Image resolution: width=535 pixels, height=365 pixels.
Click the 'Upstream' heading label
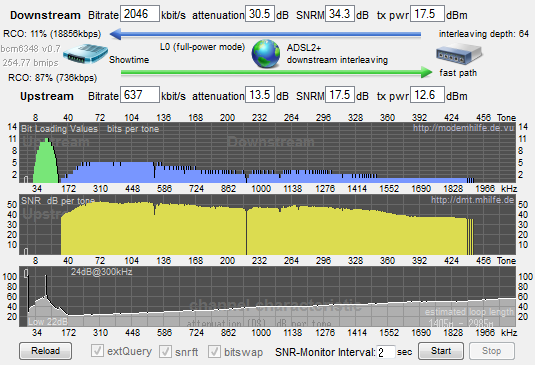(x=47, y=96)
